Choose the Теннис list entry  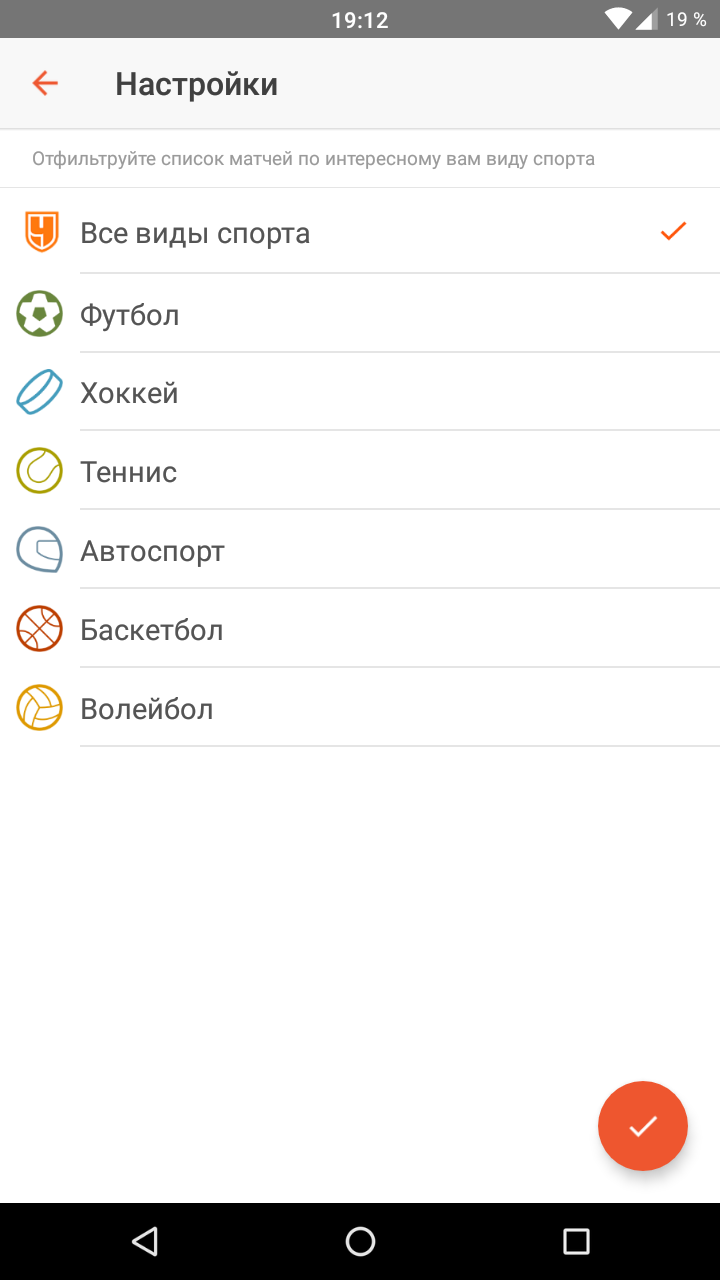coord(360,471)
